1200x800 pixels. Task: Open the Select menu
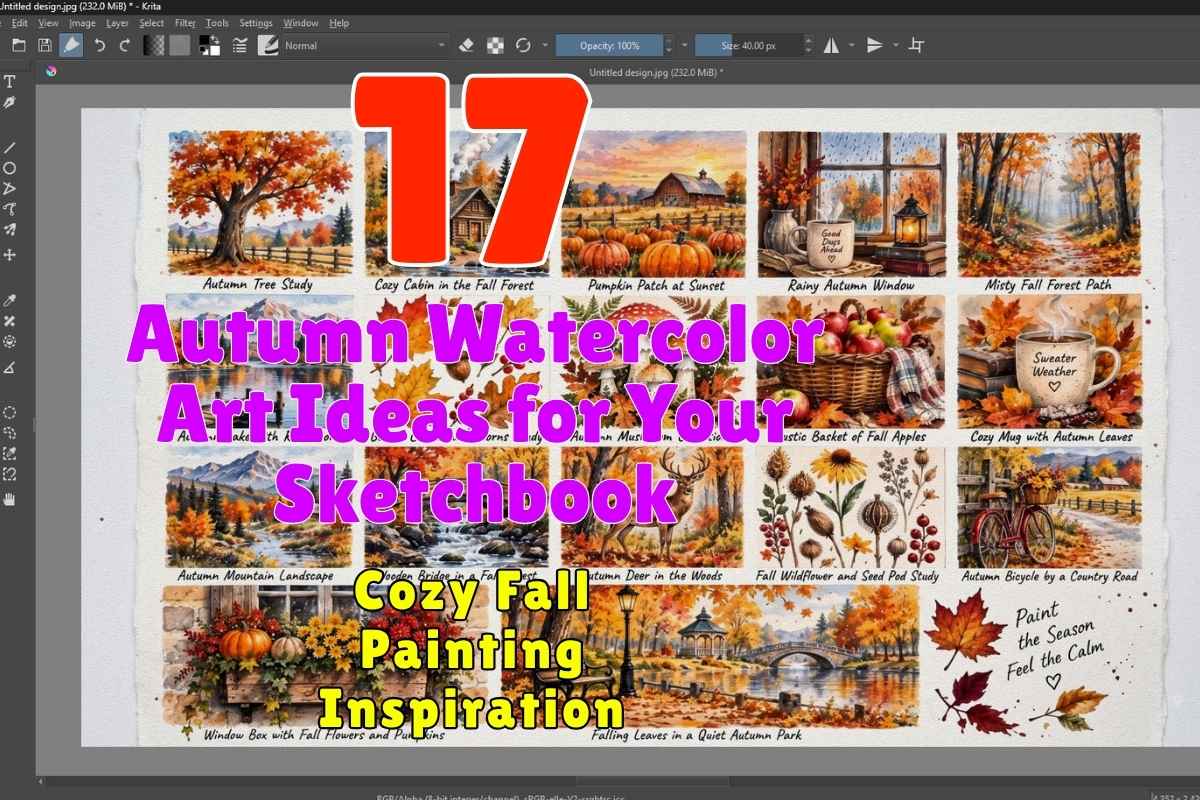(x=152, y=22)
